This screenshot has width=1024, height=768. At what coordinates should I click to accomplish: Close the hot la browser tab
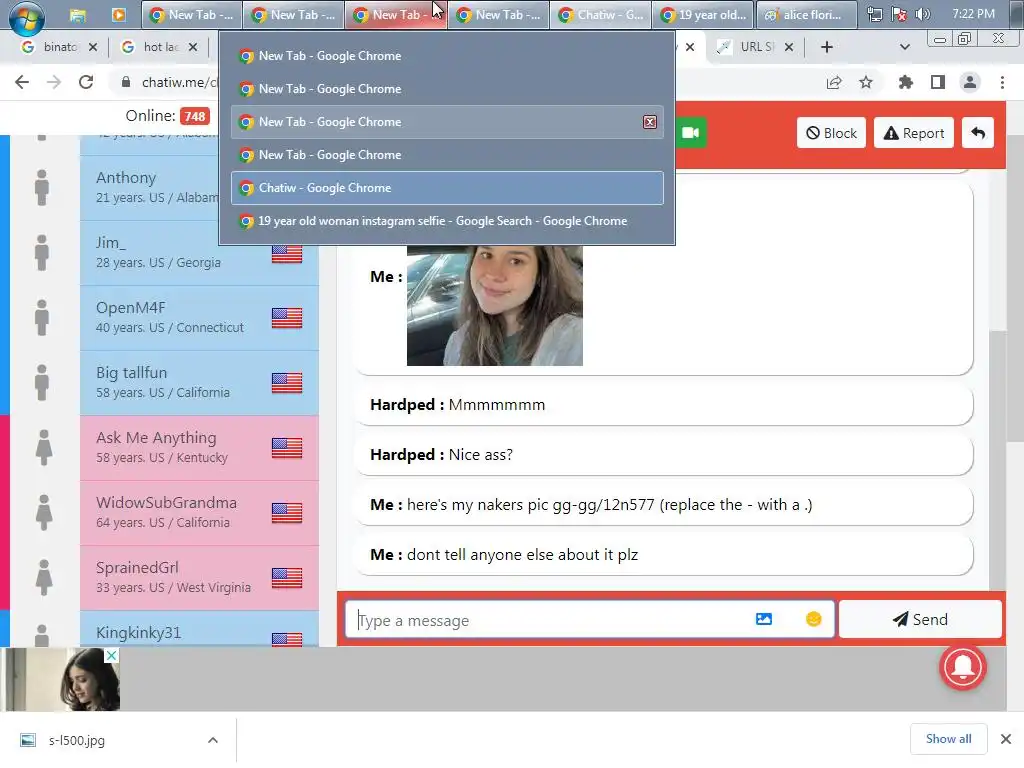pos(193,47)
